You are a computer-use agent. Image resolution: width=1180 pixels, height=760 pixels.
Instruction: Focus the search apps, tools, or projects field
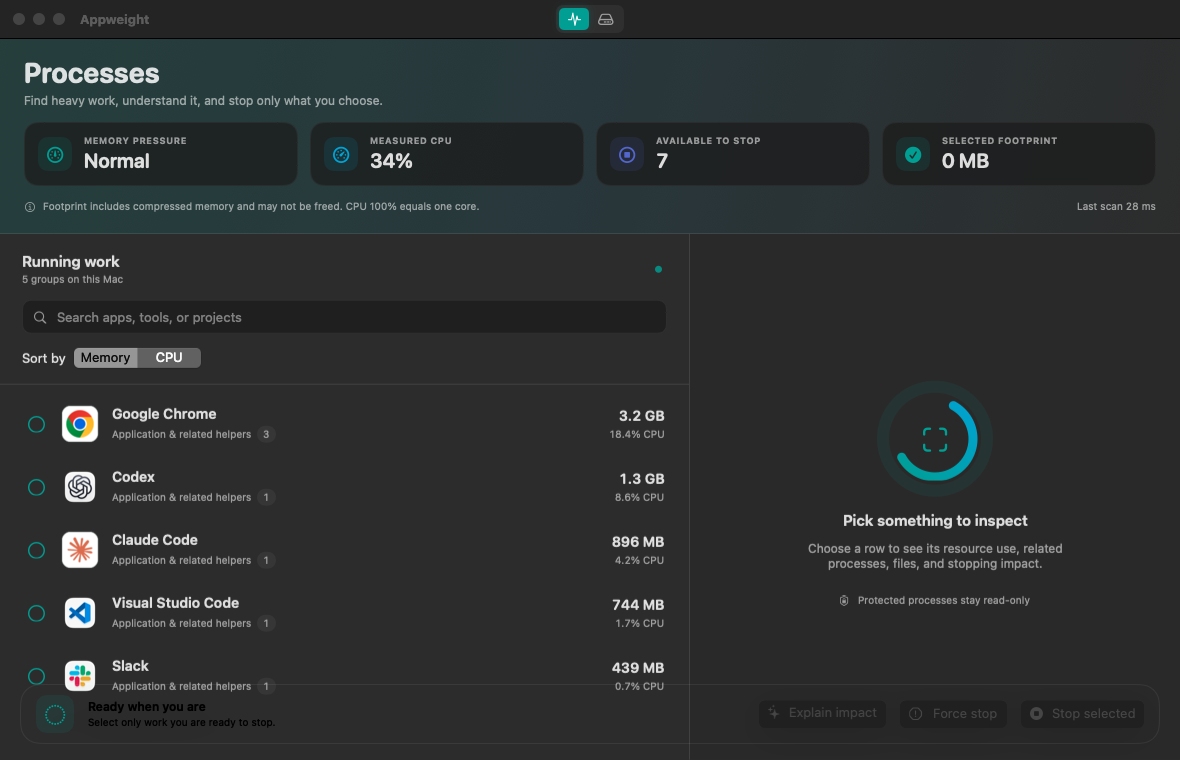(x=344, y=318)
